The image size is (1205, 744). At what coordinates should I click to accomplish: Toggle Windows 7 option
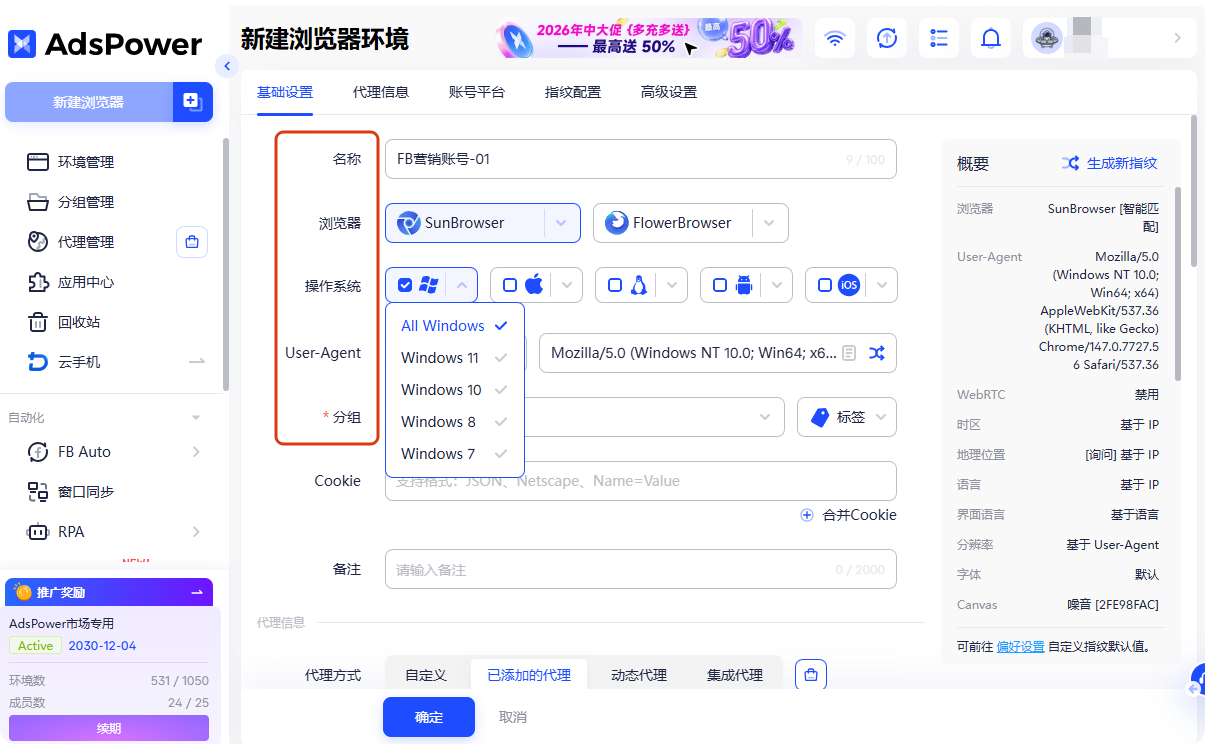455,454
